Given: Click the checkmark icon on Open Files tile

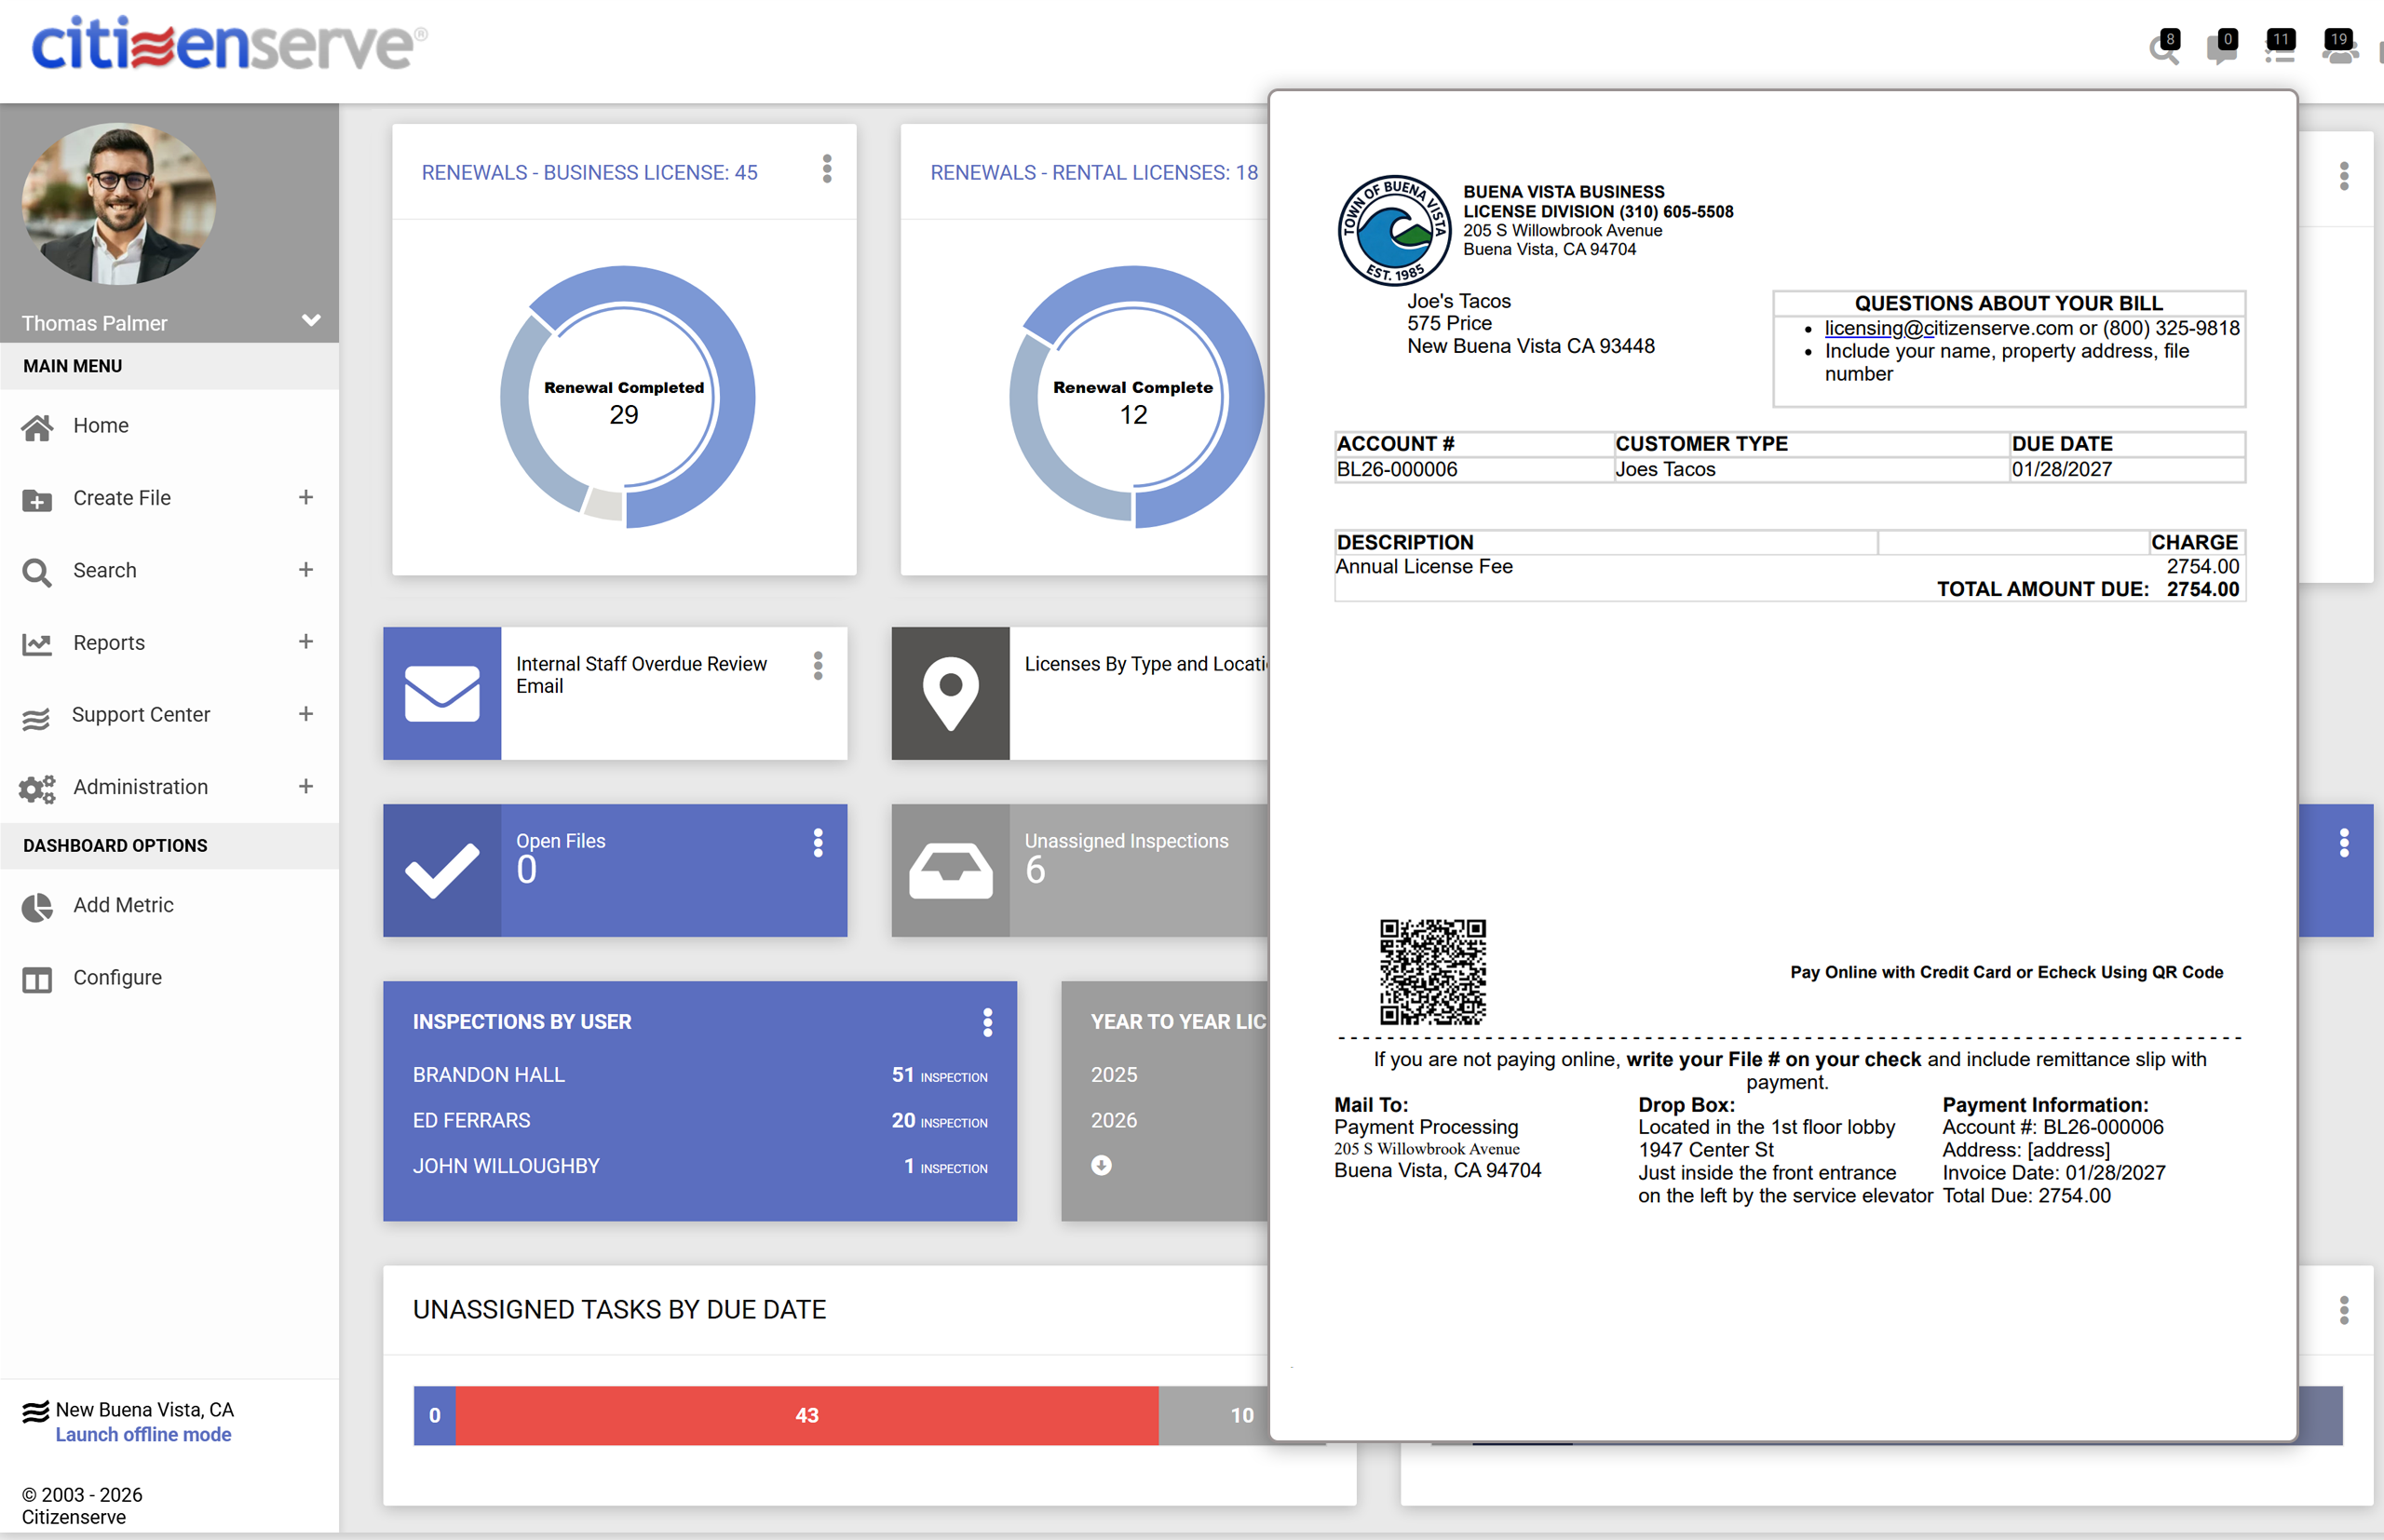Looking at the screenshot, I should click(441, 870).
